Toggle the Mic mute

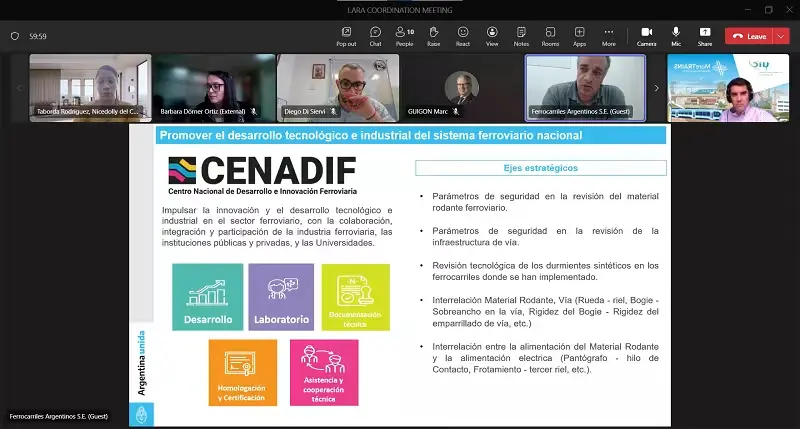tap(676, 37)
